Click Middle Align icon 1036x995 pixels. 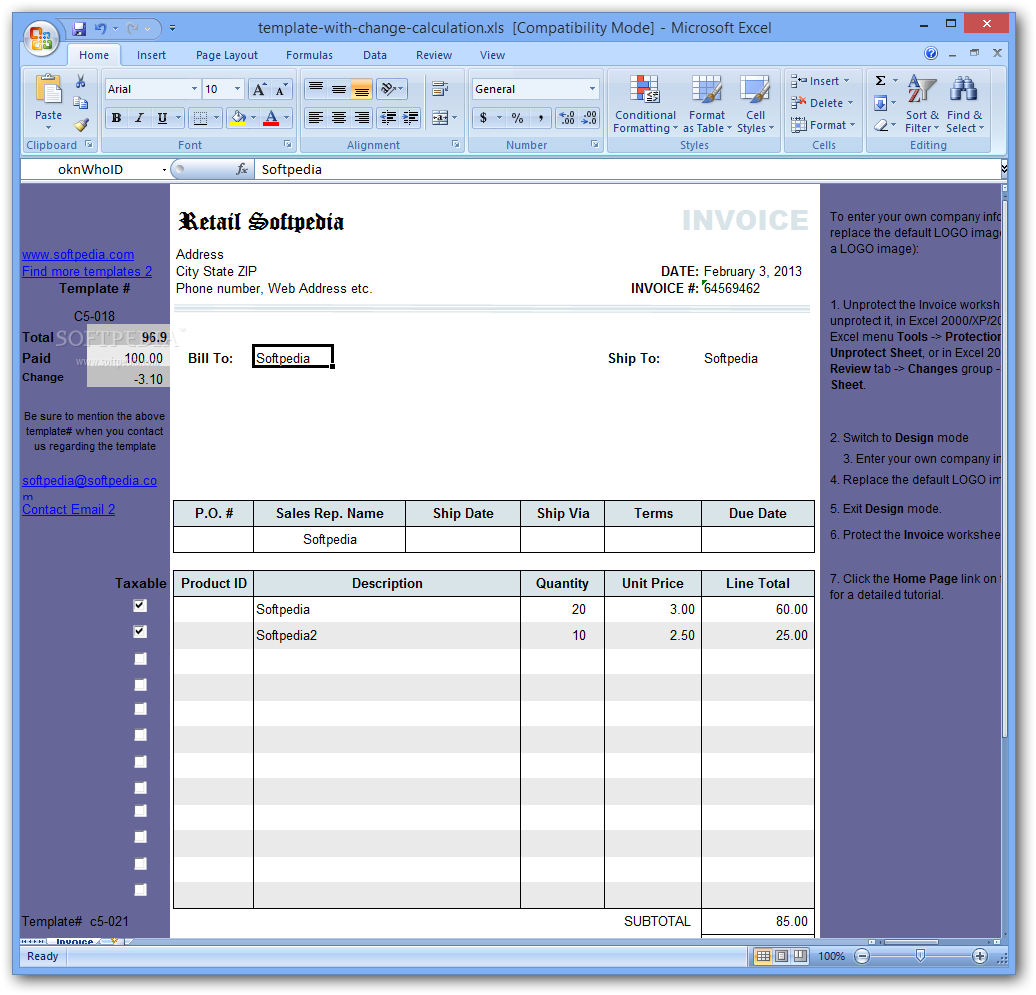[339, 89]
